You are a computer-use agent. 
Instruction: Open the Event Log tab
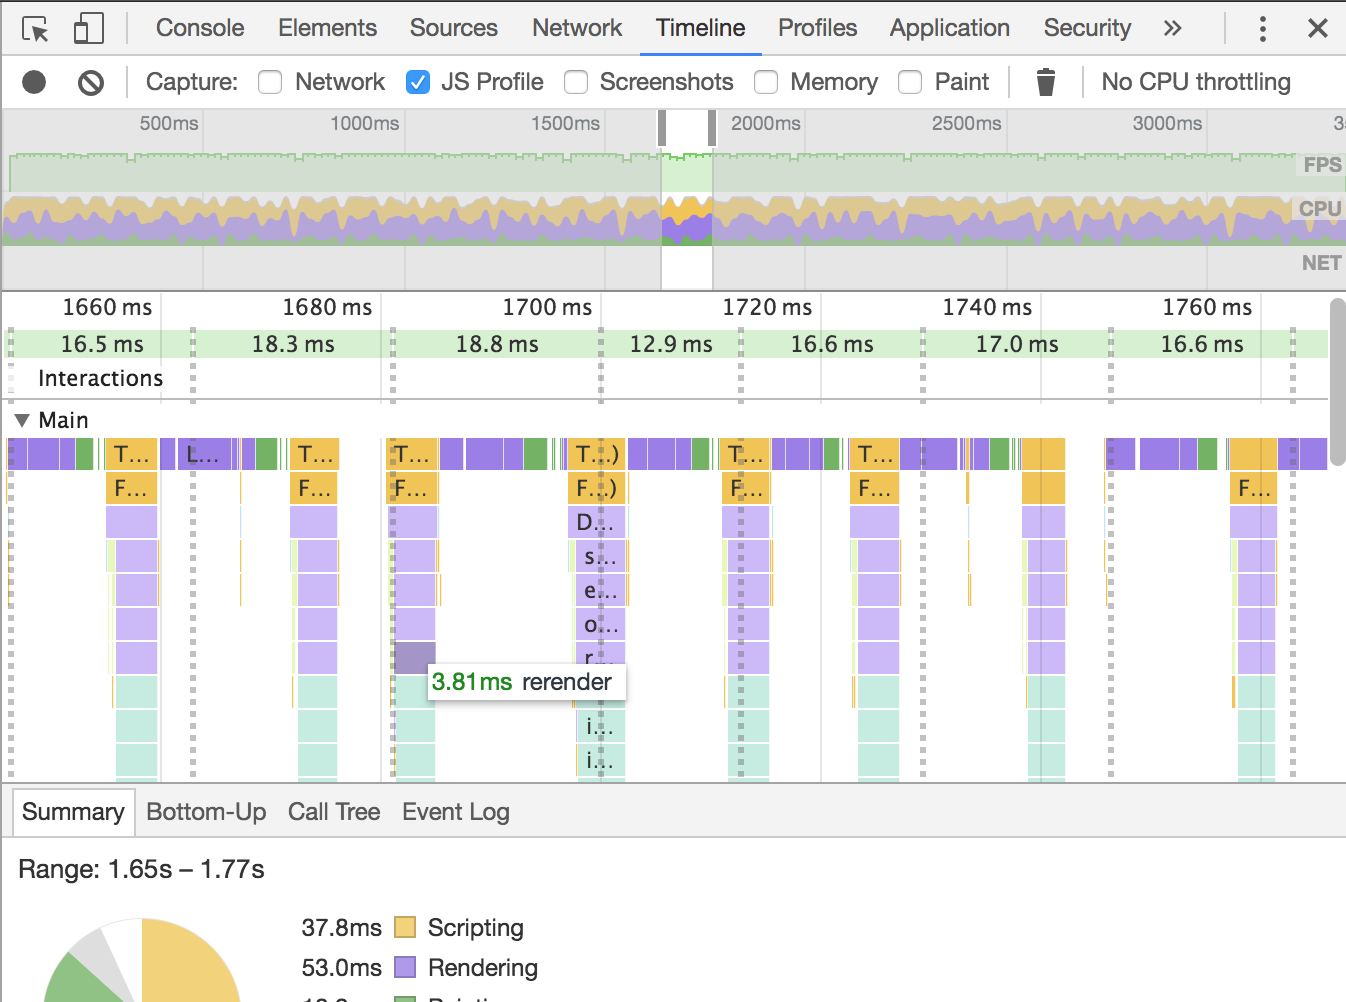[x=456, y=812]
